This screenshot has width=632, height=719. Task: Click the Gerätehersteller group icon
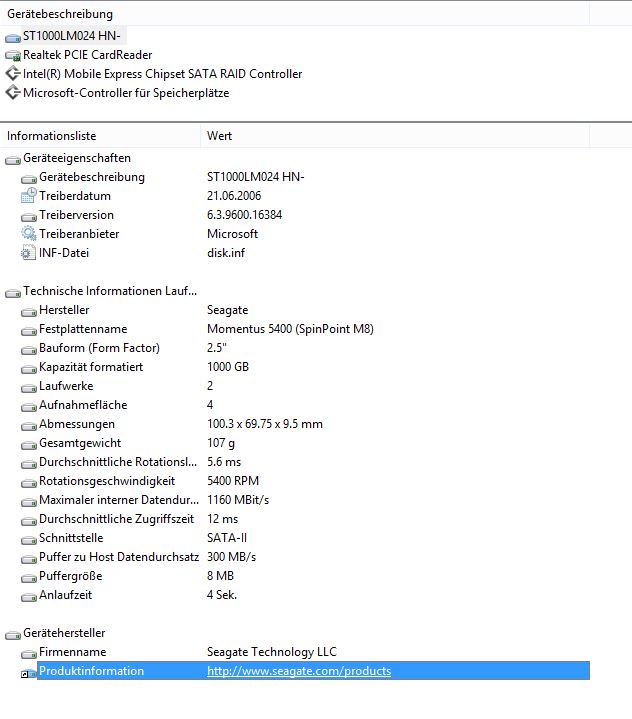[13, 635]
